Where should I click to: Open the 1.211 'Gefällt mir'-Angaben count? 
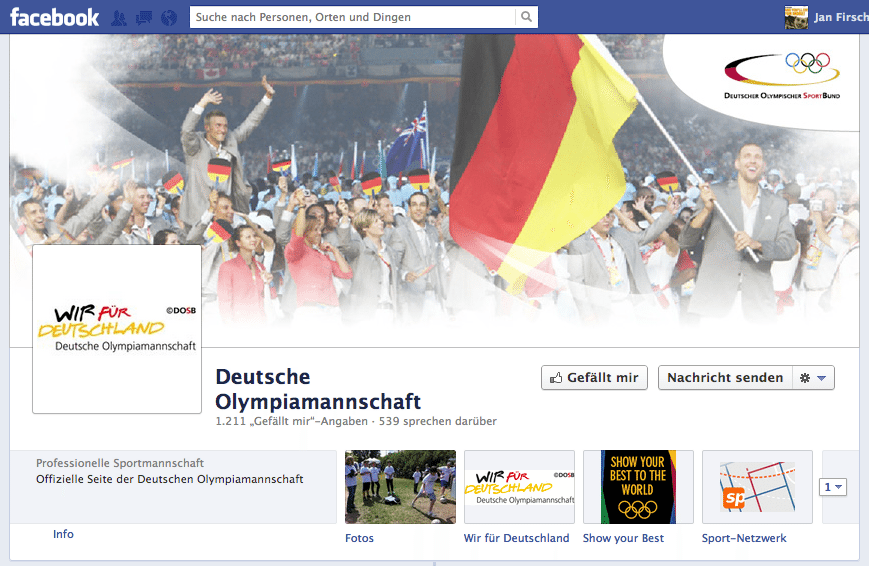click(292, 421)
